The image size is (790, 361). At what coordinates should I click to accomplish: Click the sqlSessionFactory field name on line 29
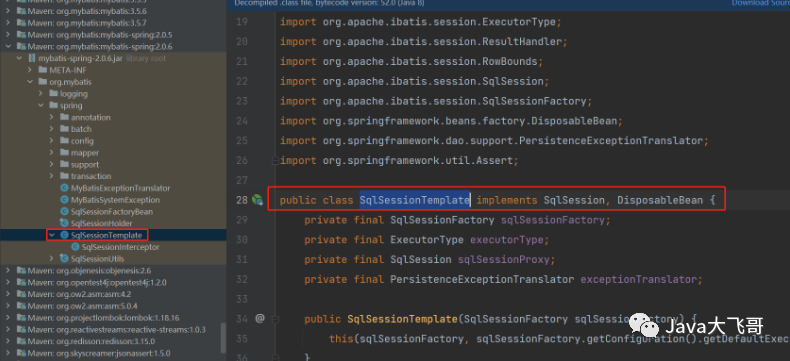pyautogui.click(x=553, y=220)
